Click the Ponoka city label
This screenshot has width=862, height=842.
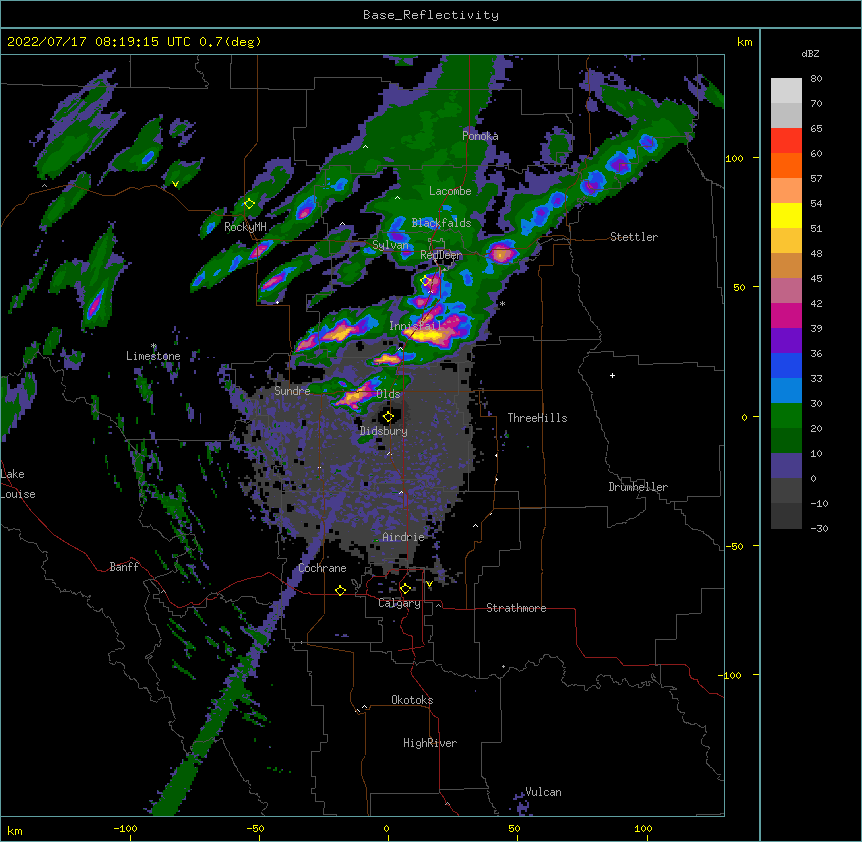(480, 136)
